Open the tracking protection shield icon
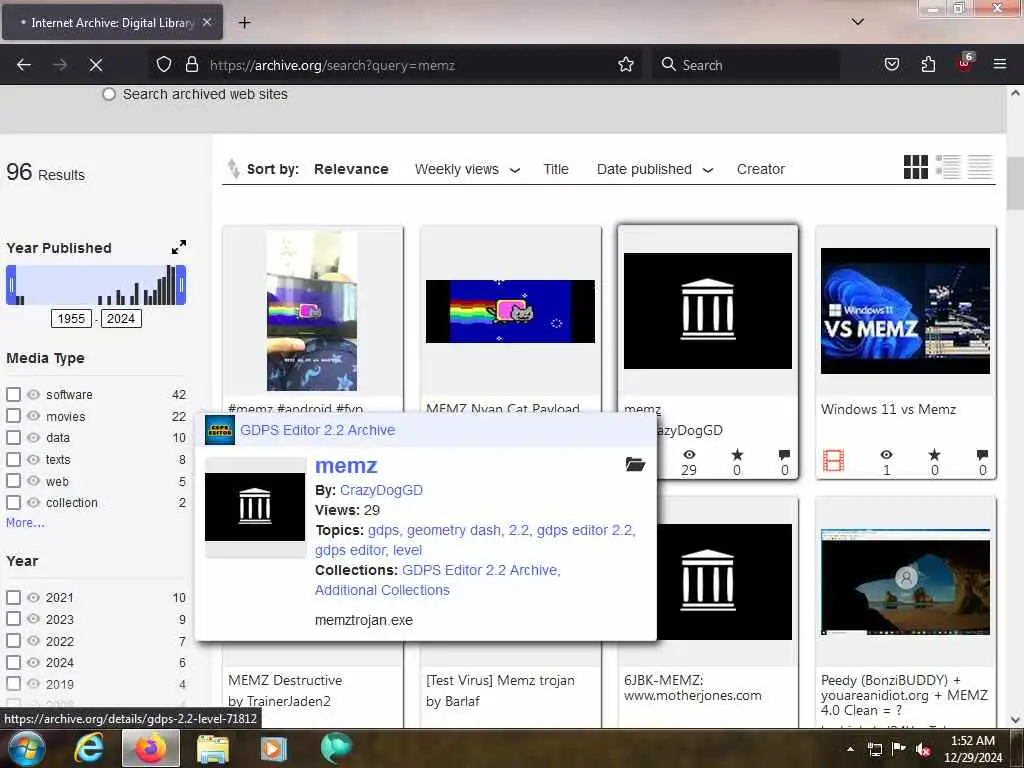The width and height of the screenshot is (1024, 768). pos(164,64)
